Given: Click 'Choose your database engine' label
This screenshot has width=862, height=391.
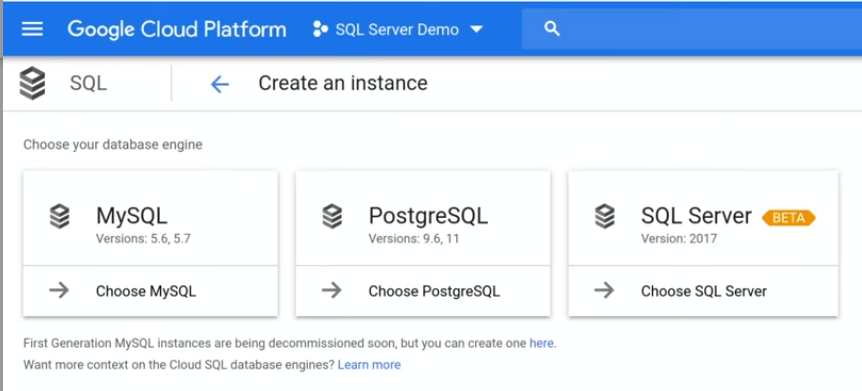Looking at the screenshot, I should pos(113,145).
